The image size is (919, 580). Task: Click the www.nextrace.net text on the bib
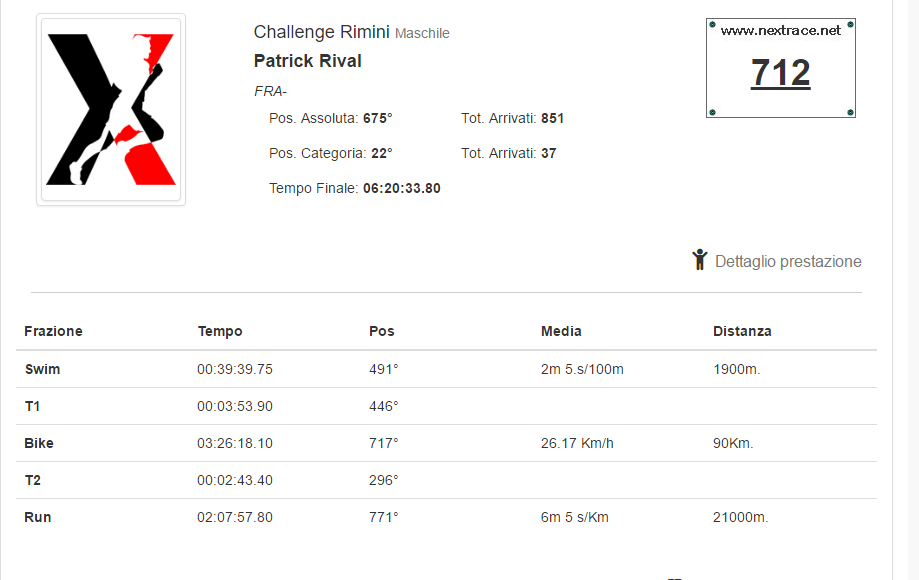781,30
